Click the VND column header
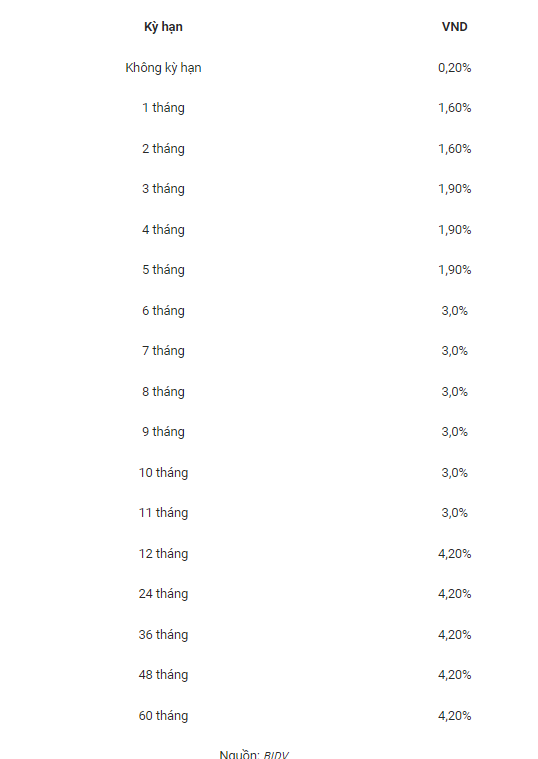538x759 pixels. point(454,27)
